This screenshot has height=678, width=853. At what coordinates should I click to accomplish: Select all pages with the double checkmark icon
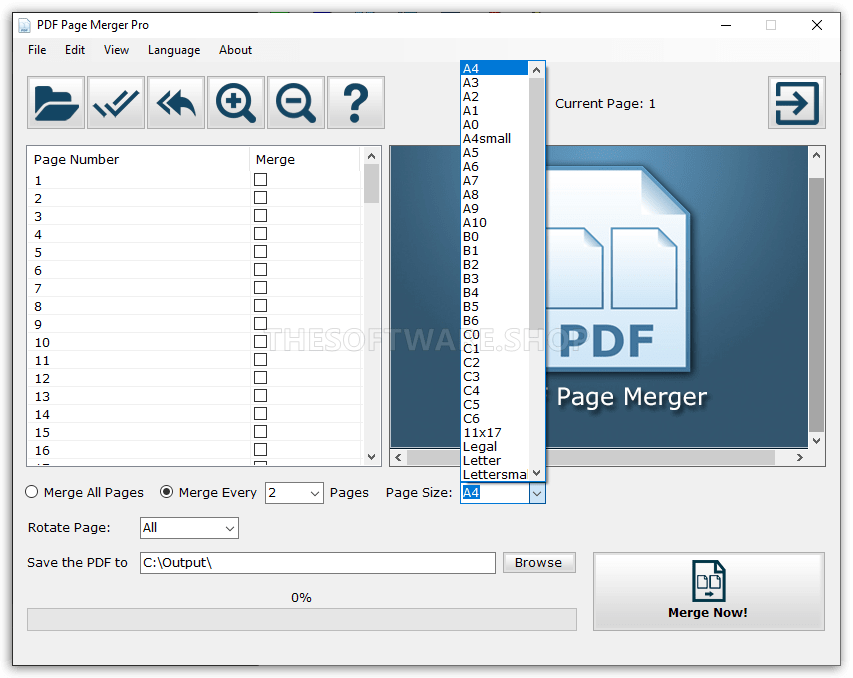point(115,102)
